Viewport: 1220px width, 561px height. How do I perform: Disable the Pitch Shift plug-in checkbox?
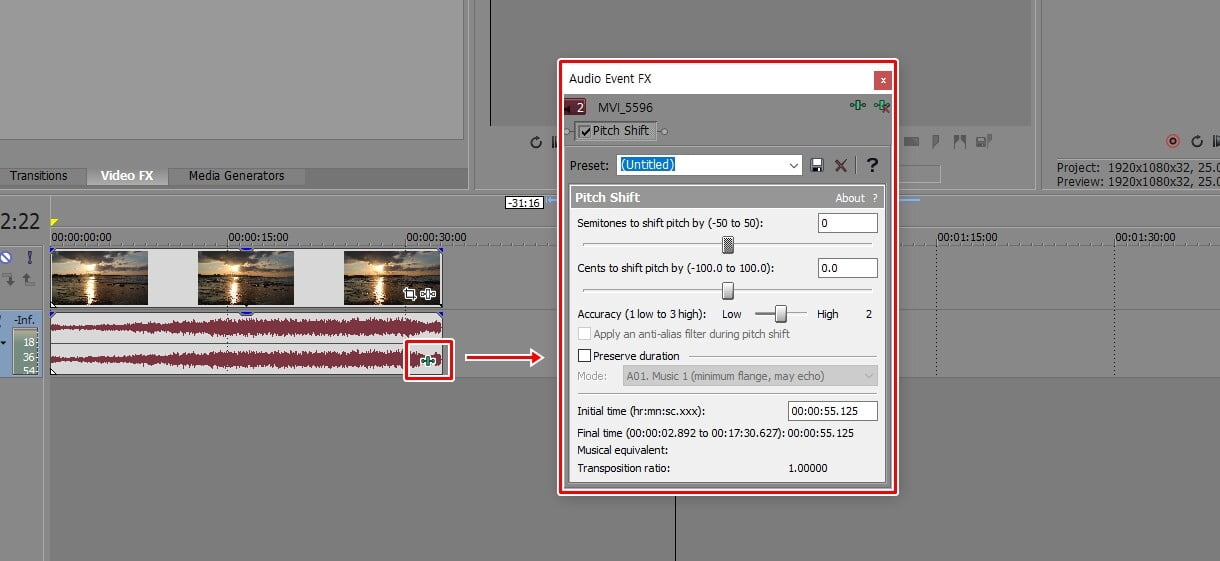[585, 131]
